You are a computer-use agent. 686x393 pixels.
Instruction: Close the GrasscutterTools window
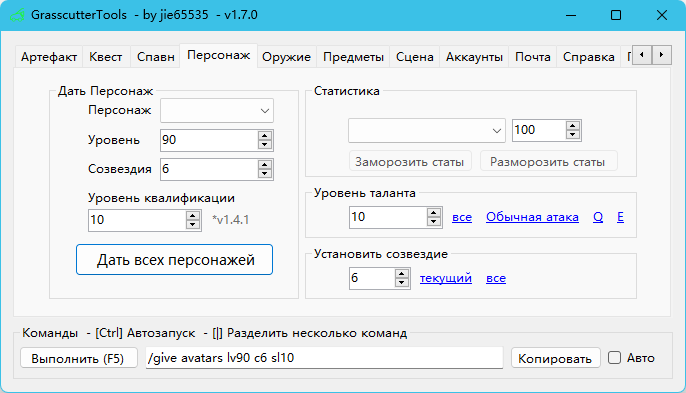662,15
